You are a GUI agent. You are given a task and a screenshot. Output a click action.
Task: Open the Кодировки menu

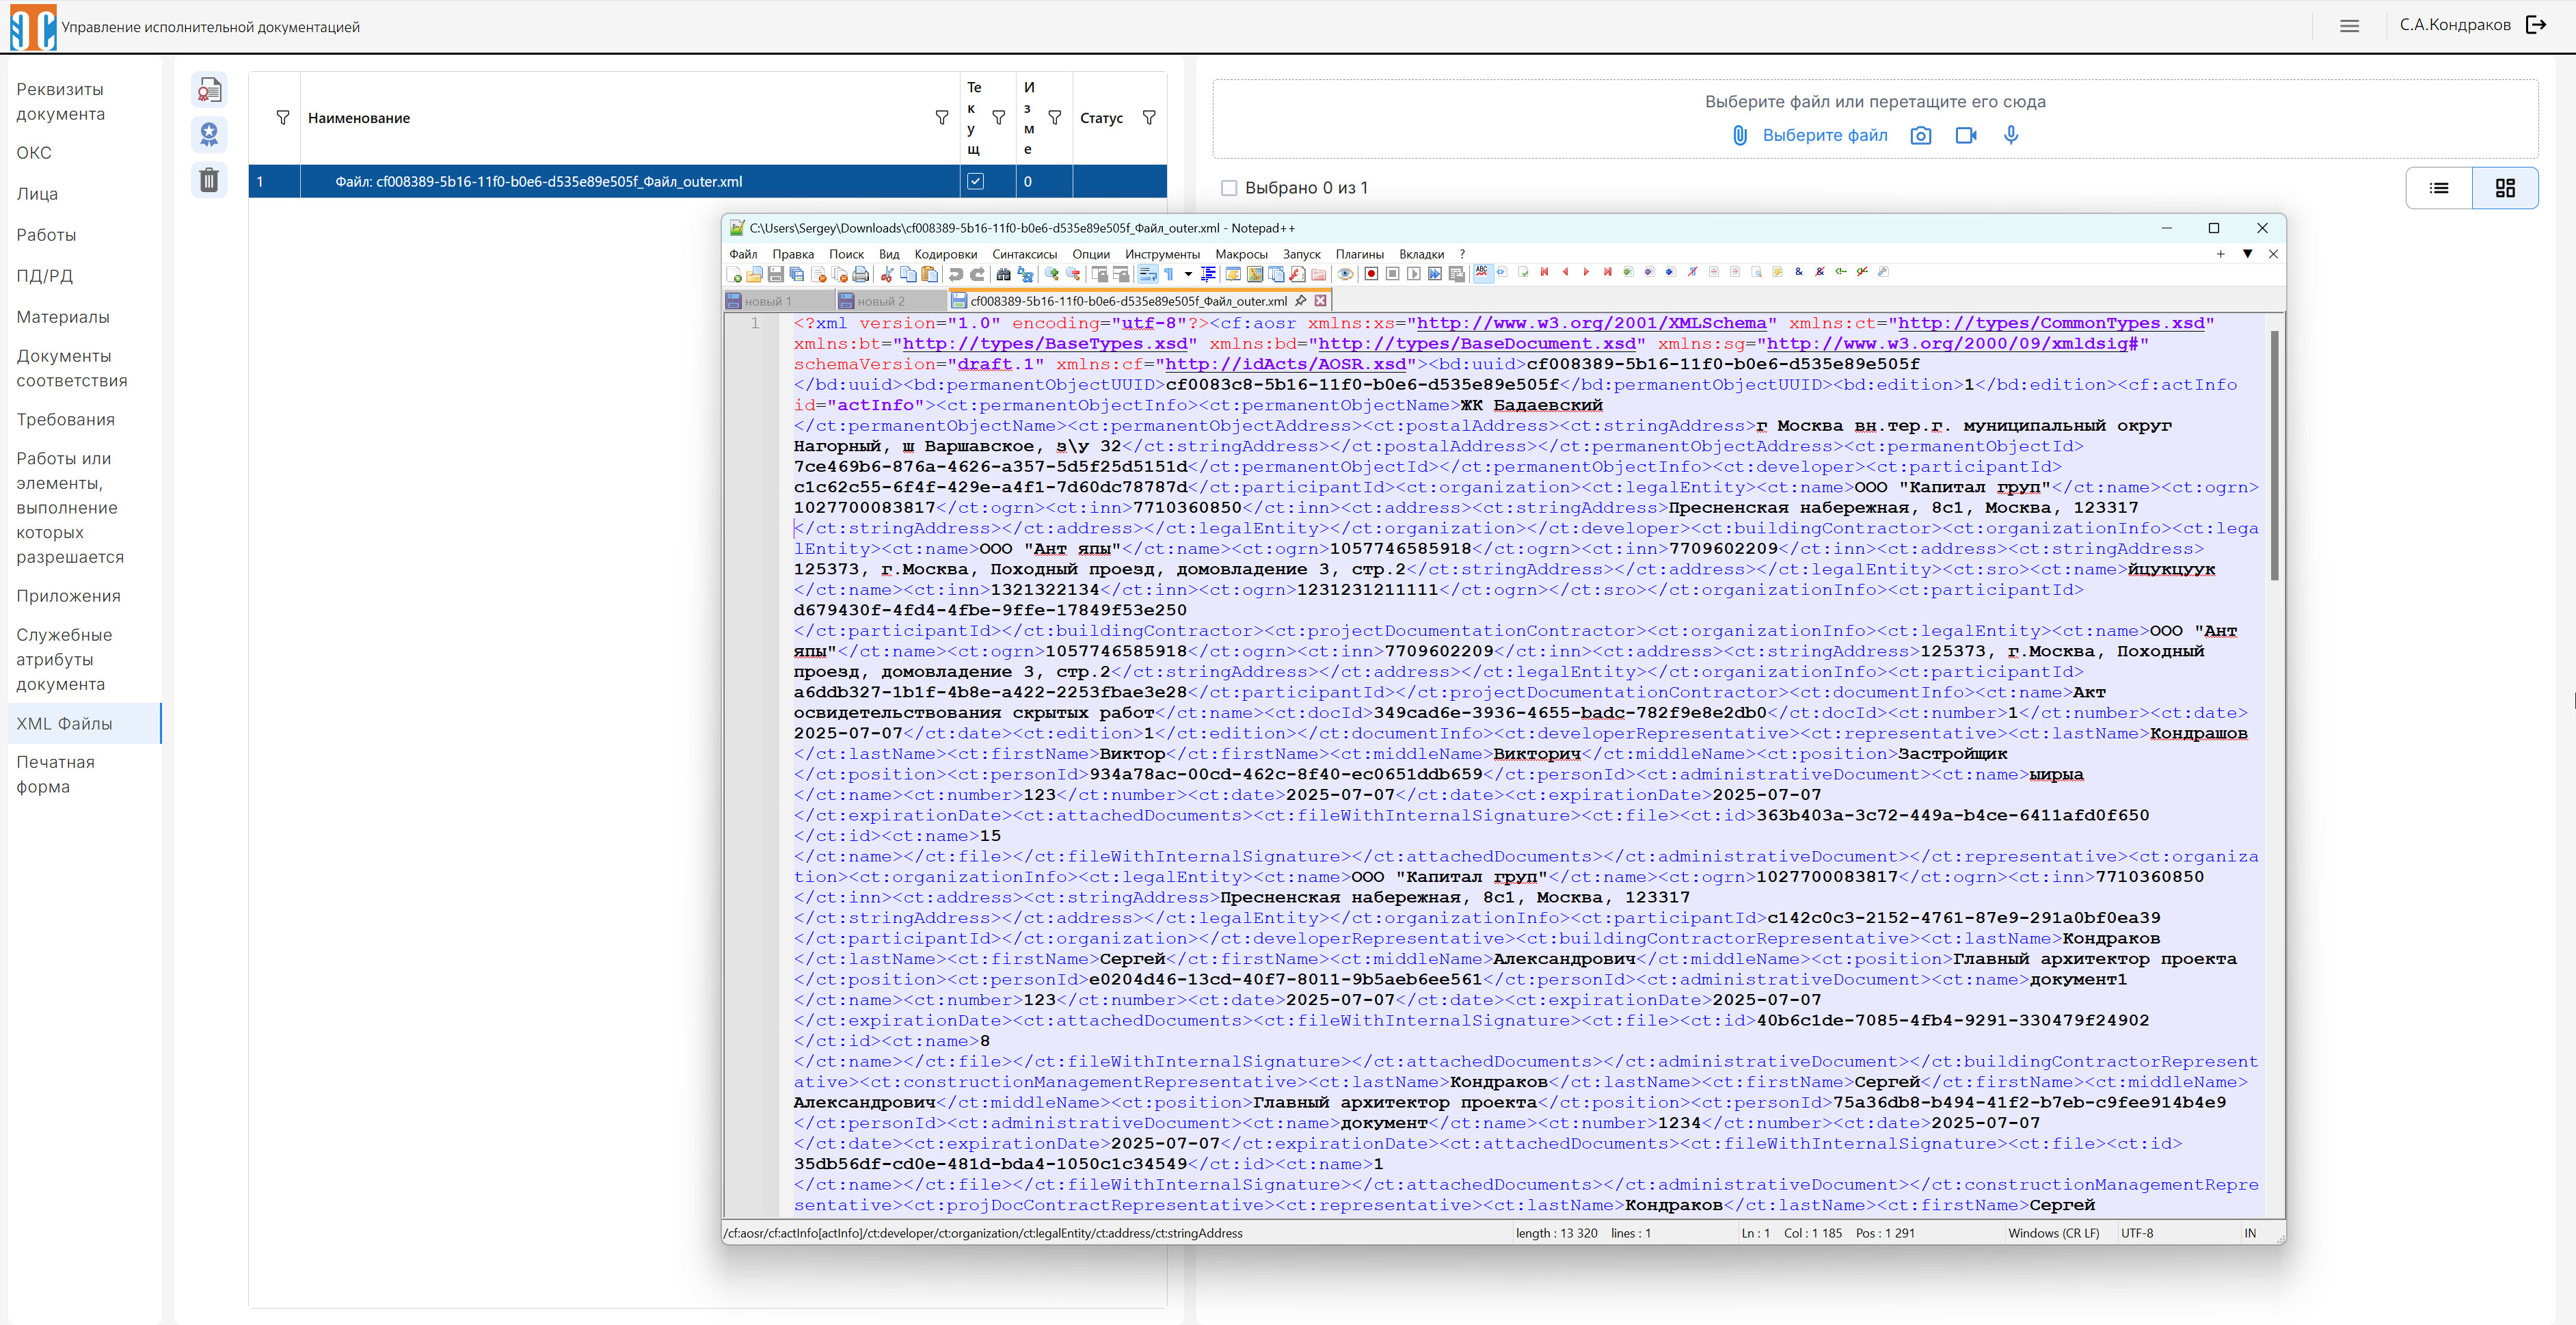pyautogui.click(x=945, y=254)
